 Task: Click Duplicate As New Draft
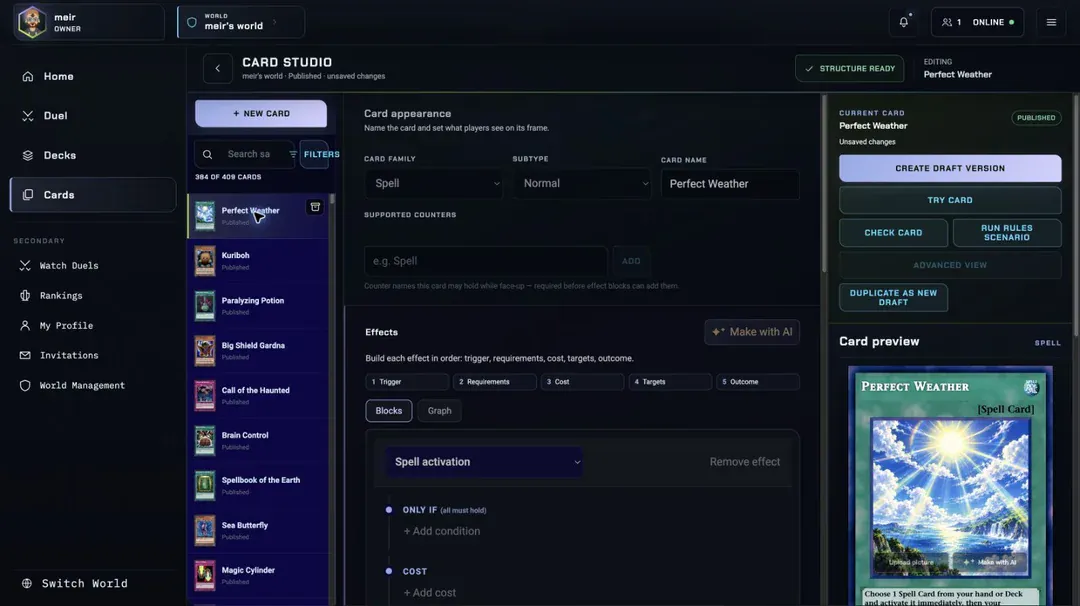[x=893, y=297]
